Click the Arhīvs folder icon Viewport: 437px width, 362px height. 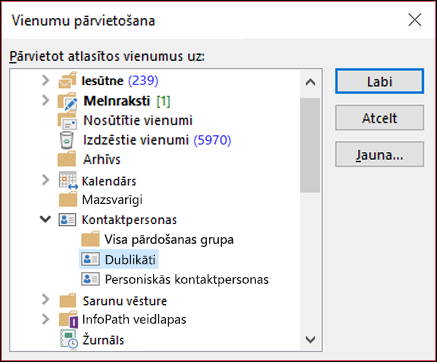tap(67, 159)
